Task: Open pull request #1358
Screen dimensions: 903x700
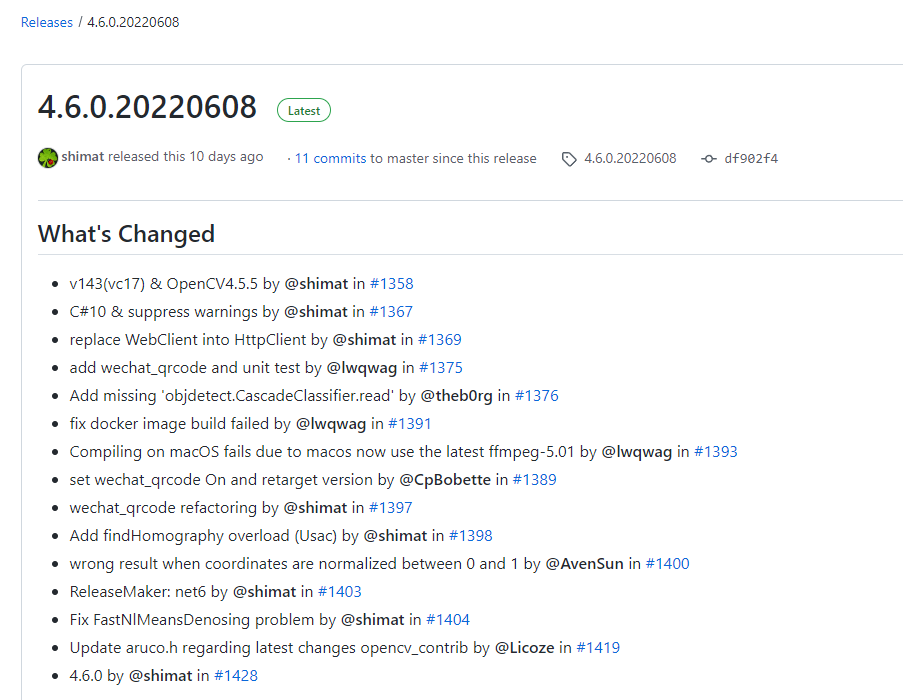Action: pyautogui.click(x=392, y=284)
